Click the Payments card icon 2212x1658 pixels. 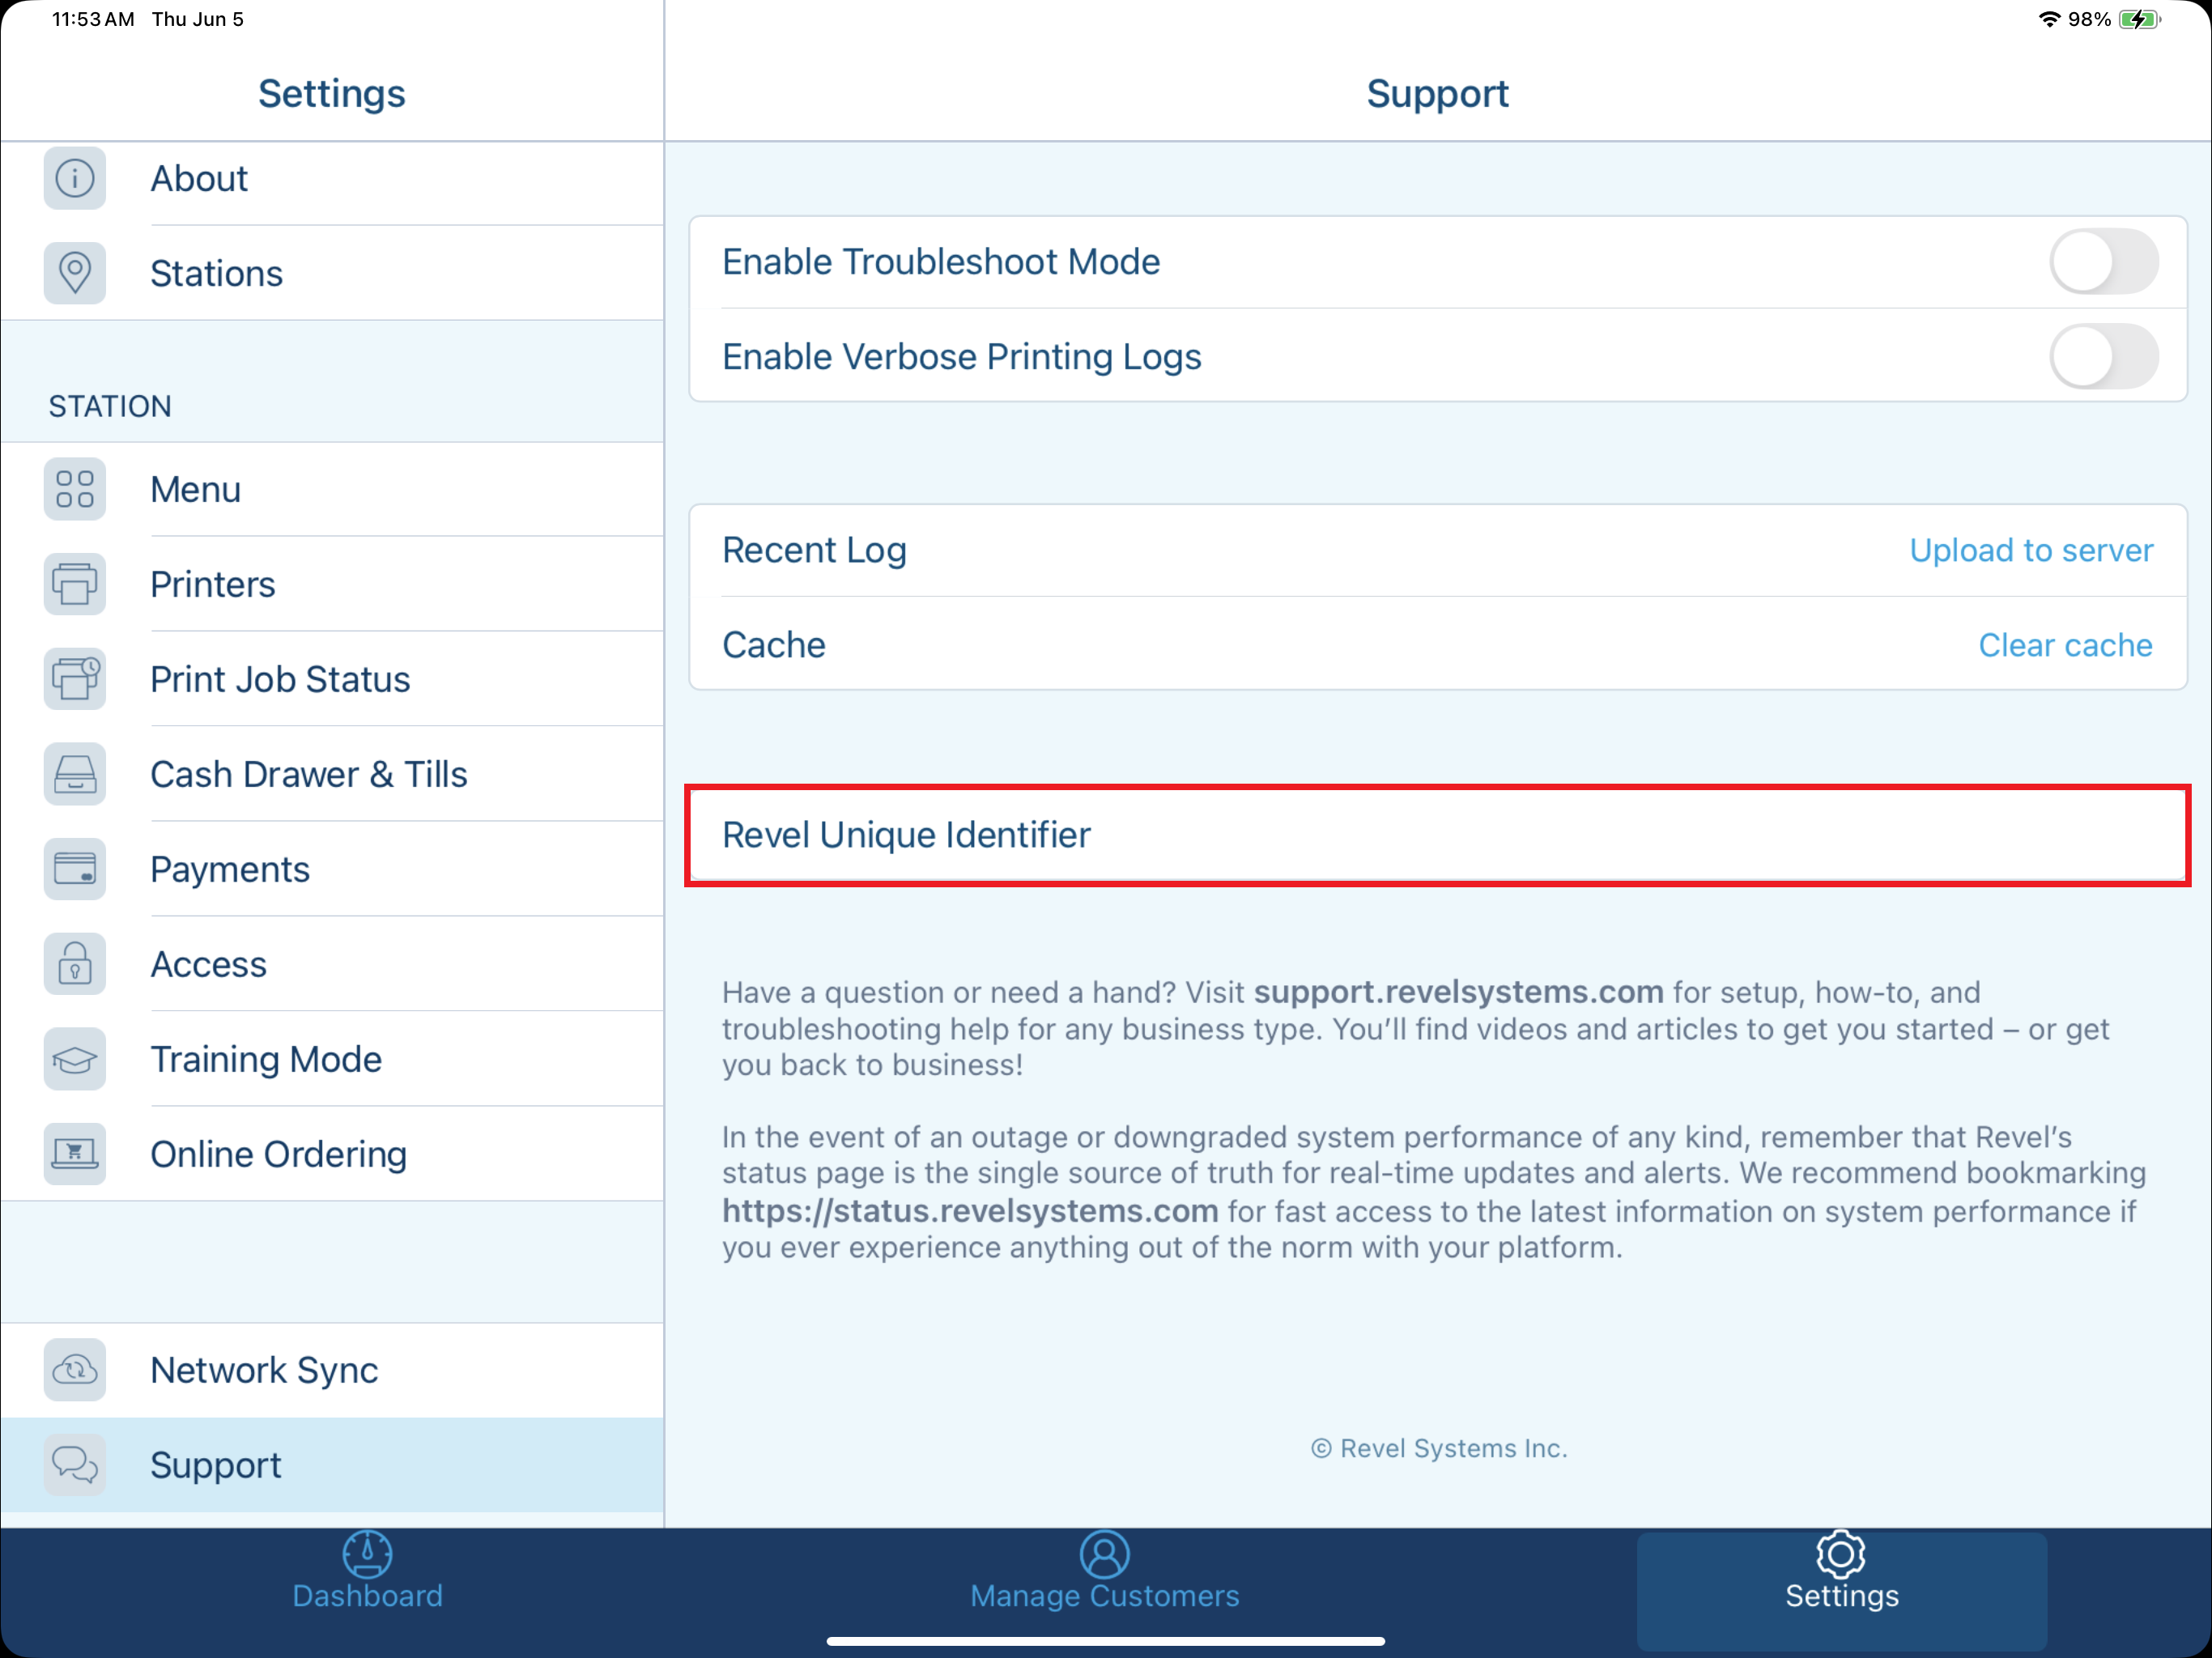pyautogui.click(x=75, y=869)
